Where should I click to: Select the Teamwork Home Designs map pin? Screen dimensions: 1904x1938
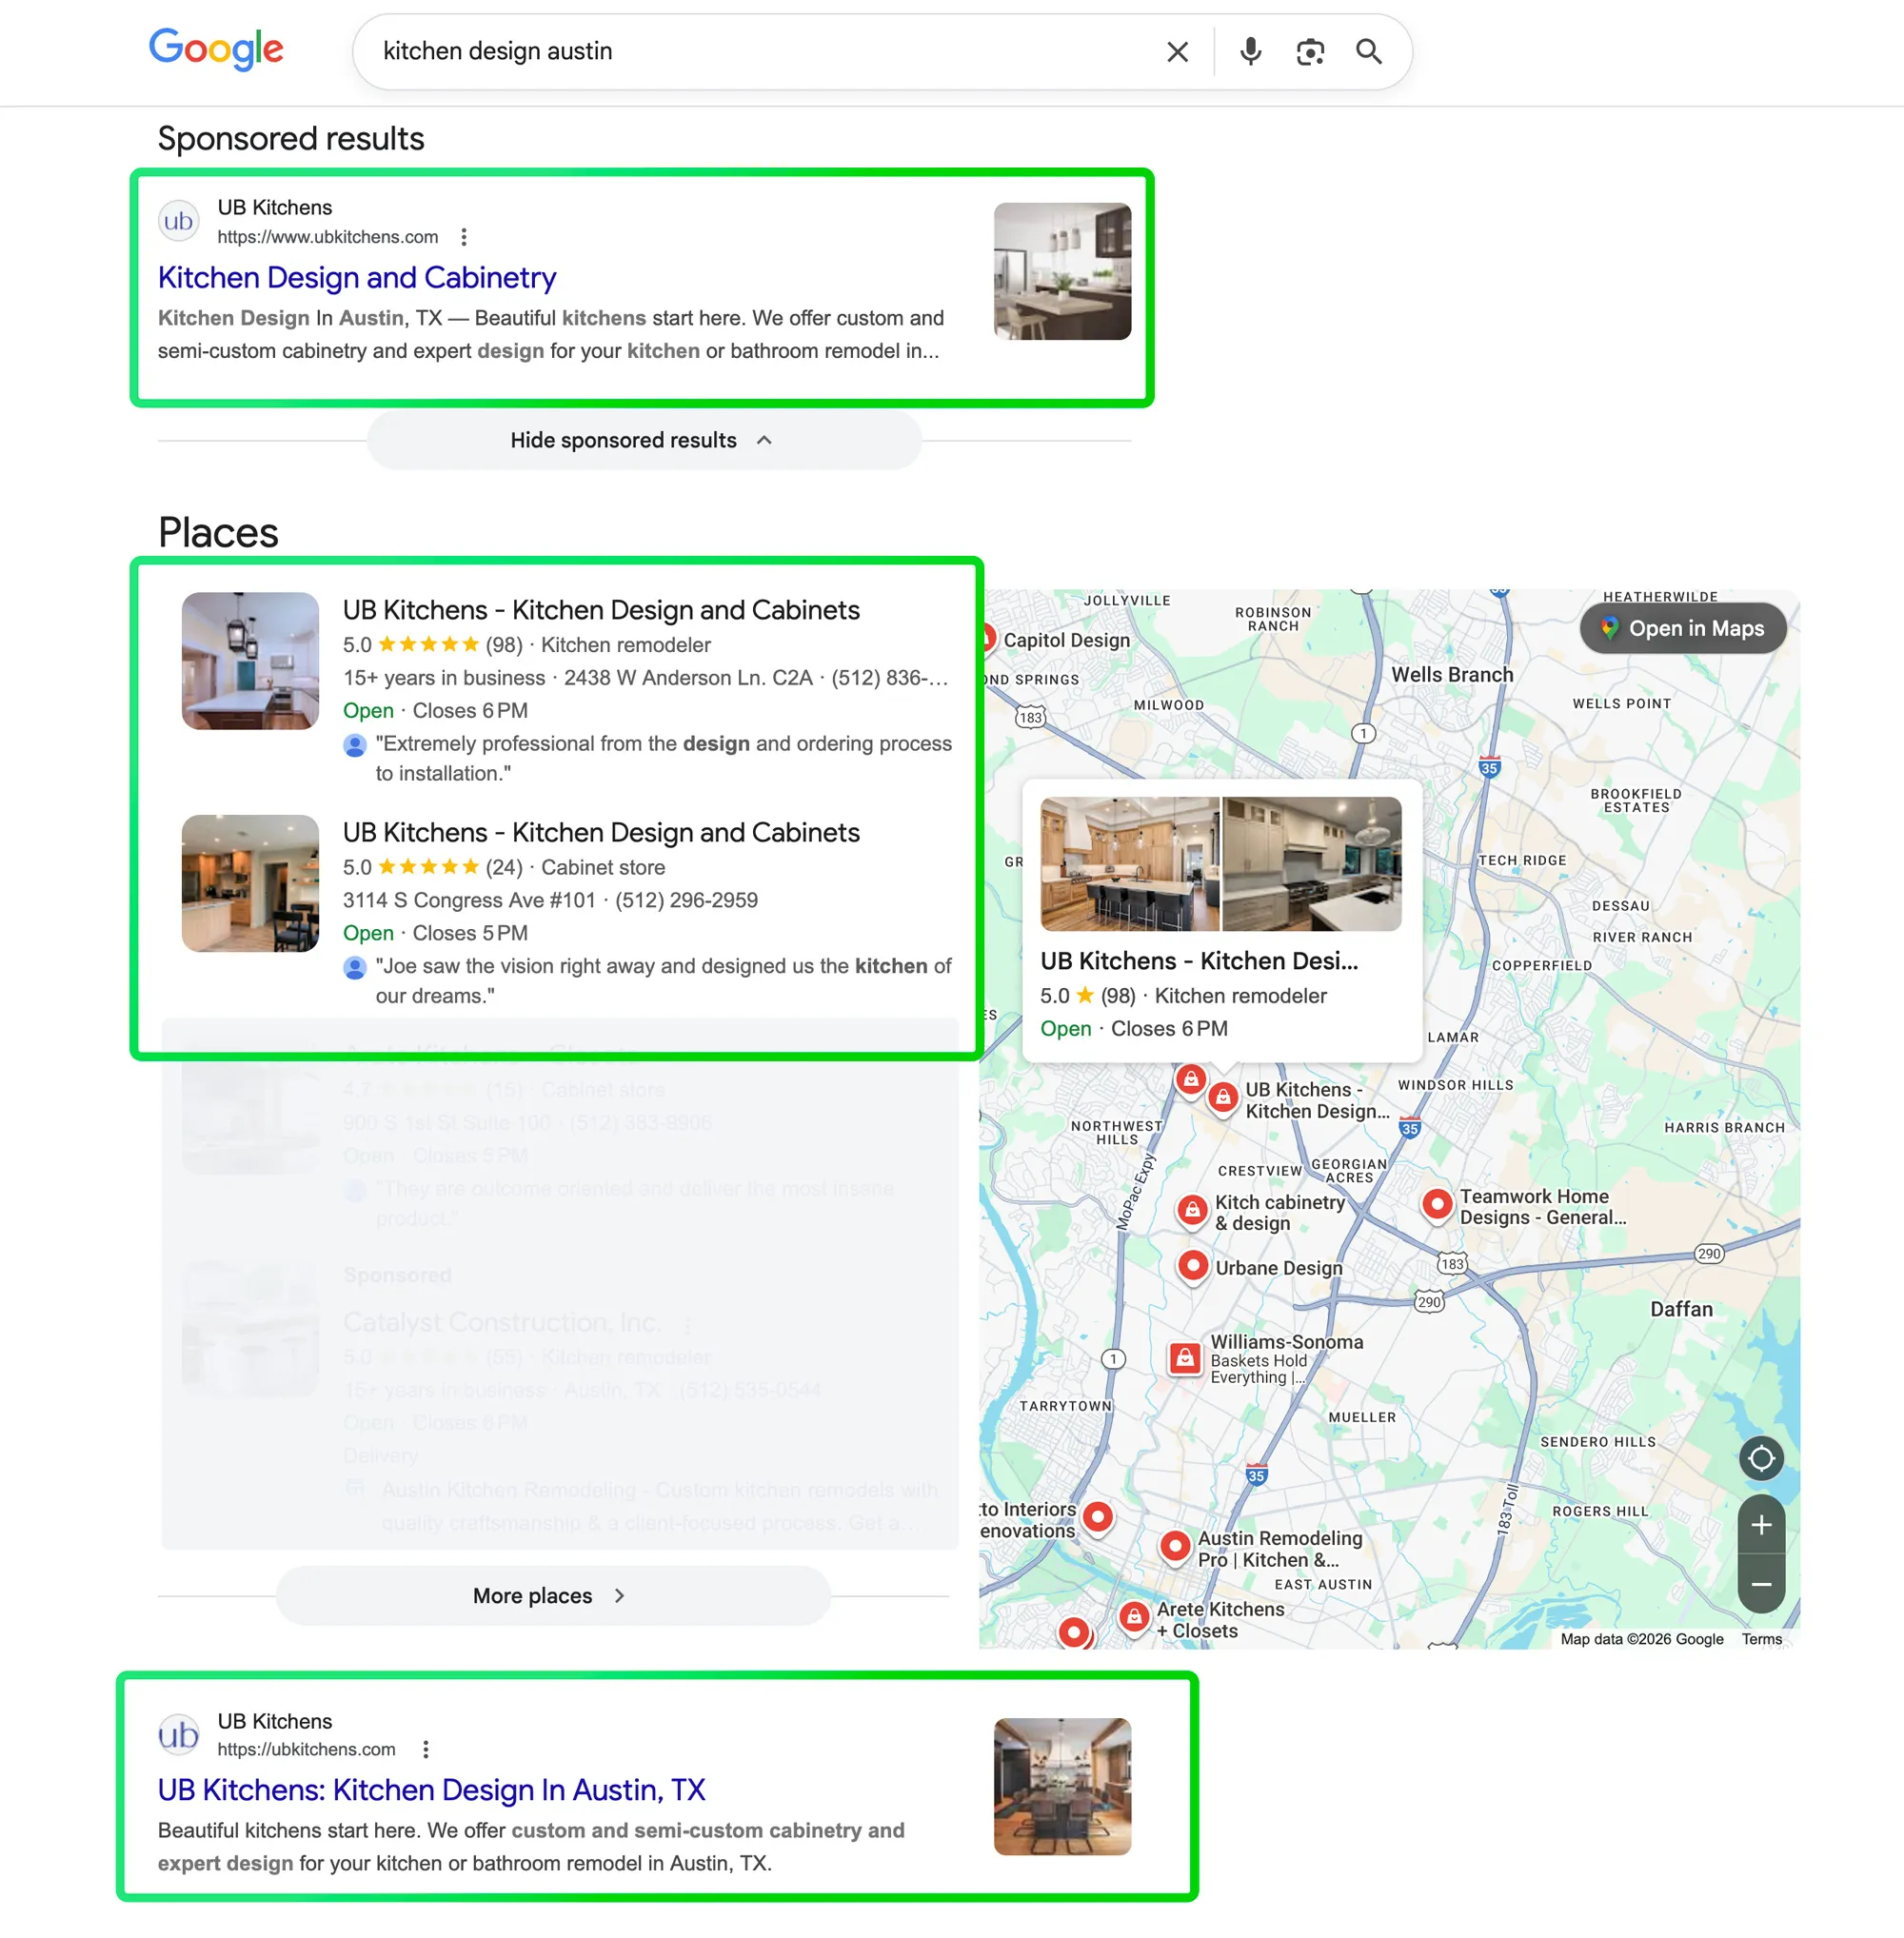click(x=1437, y=1205)
